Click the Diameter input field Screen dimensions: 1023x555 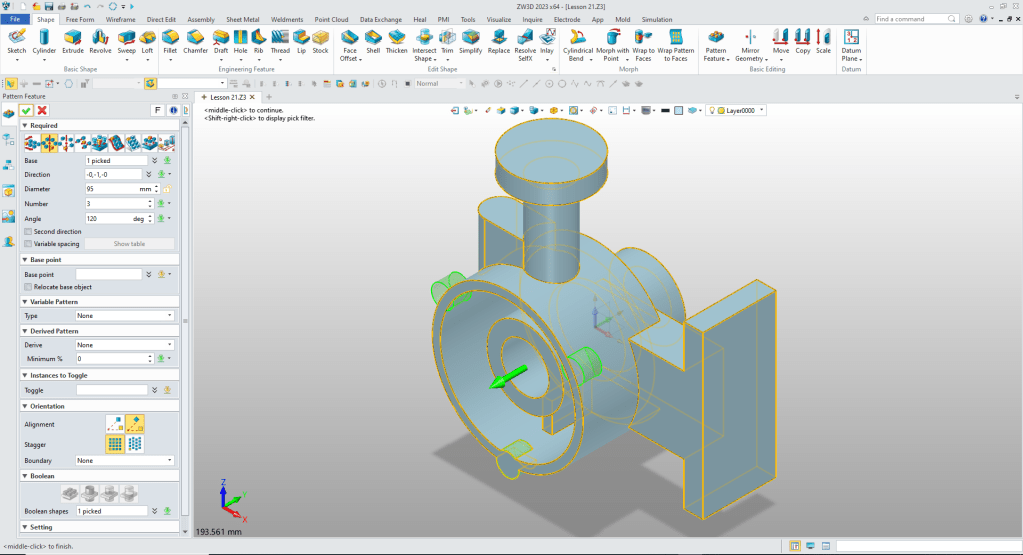pyautogui.click(x=112, y=188)
